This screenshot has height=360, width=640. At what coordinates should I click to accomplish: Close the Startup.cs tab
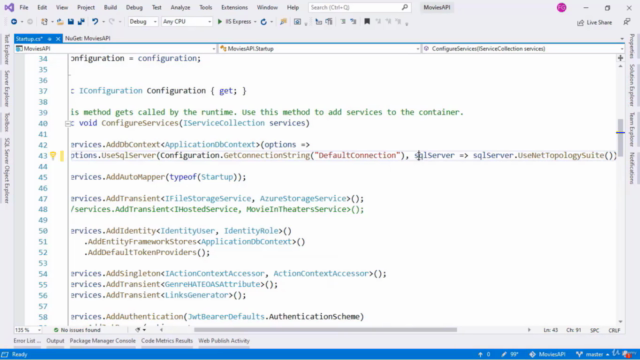pos(58,39)
